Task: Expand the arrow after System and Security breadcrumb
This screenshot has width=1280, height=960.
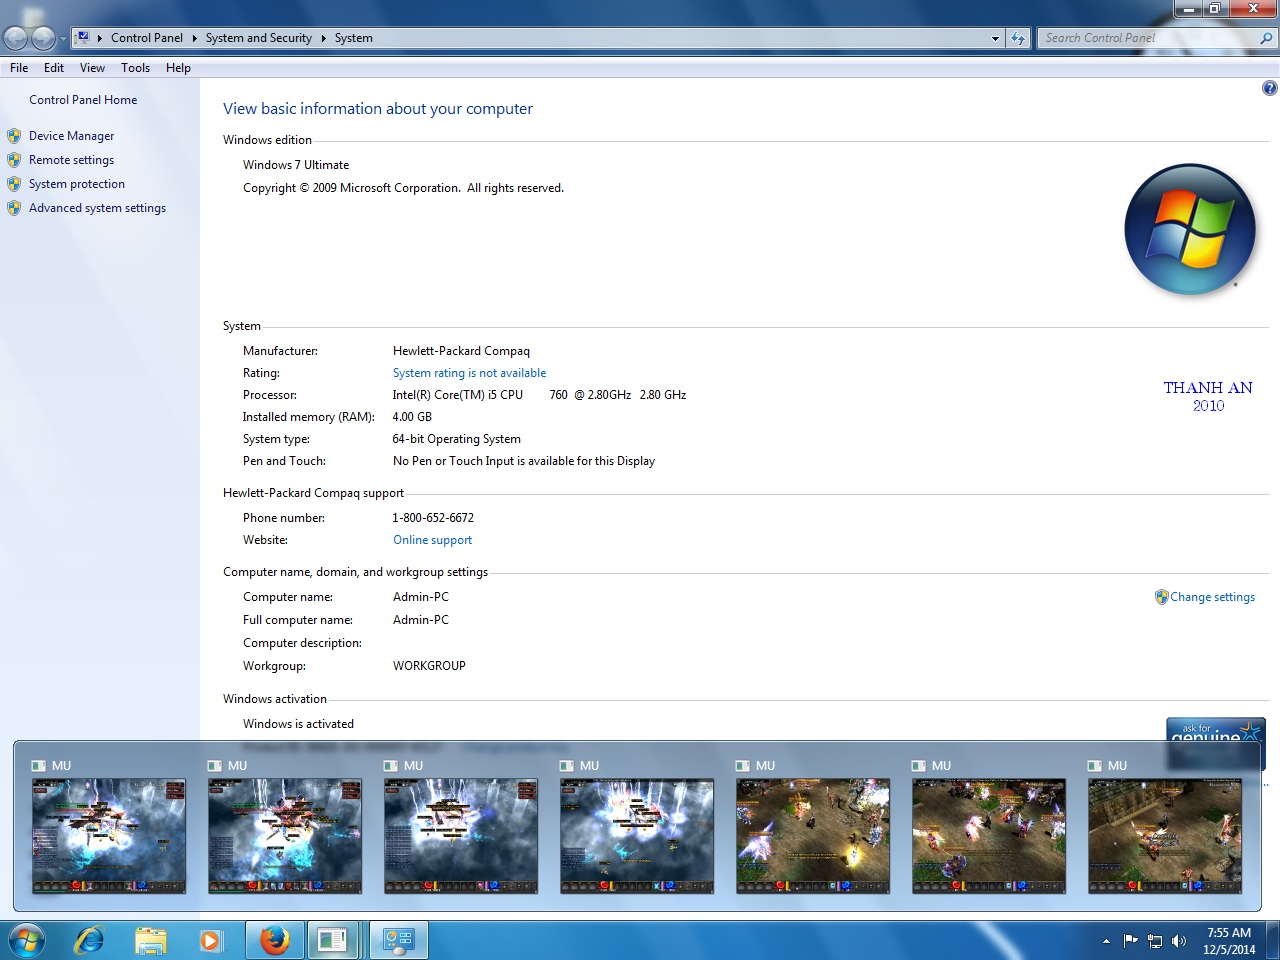Action: pos(323,38)
